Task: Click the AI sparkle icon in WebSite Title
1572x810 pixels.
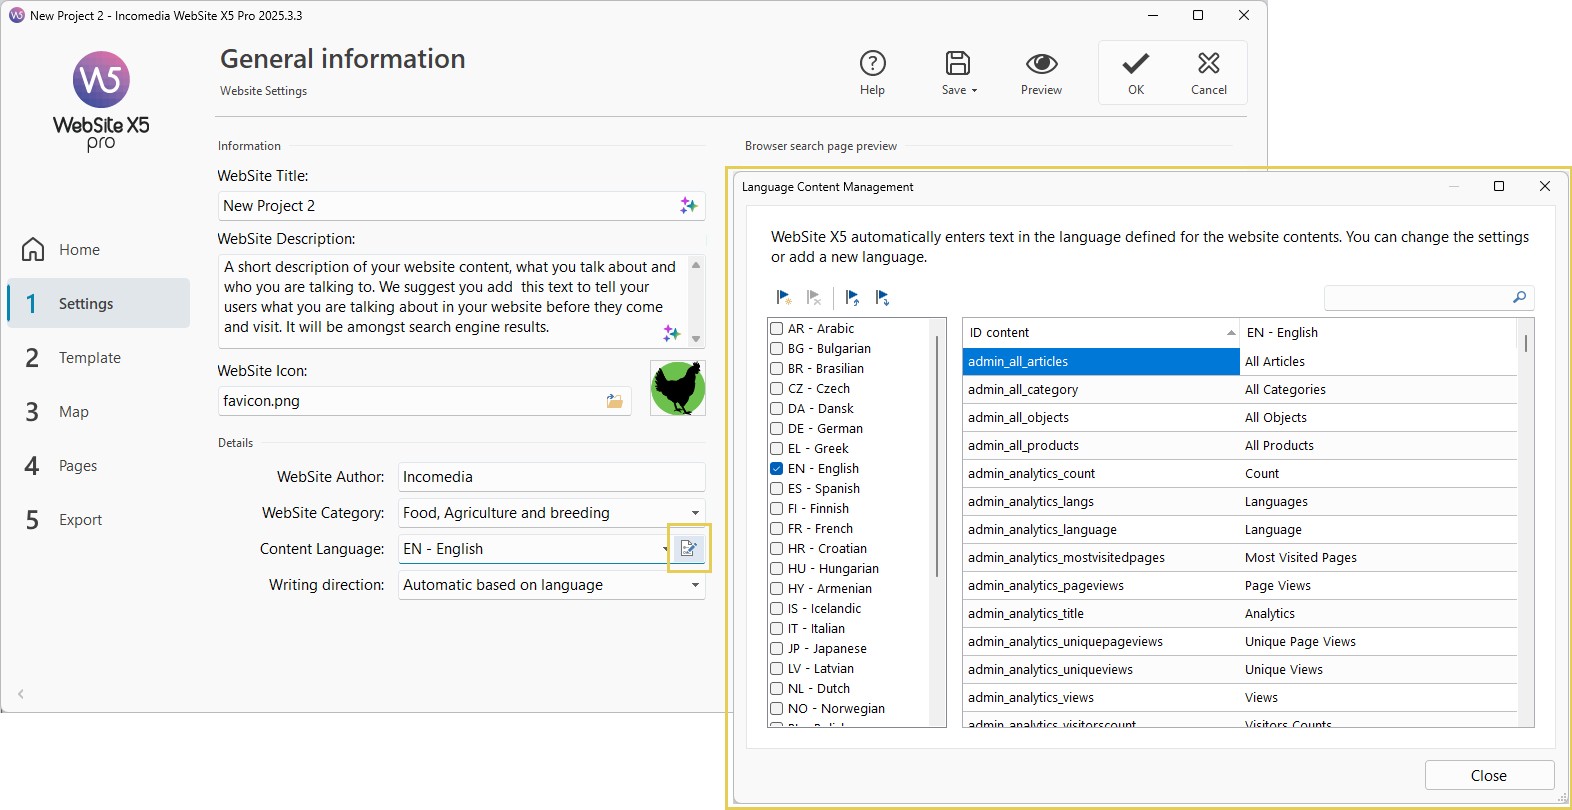Action: click(x=688, y=205)
